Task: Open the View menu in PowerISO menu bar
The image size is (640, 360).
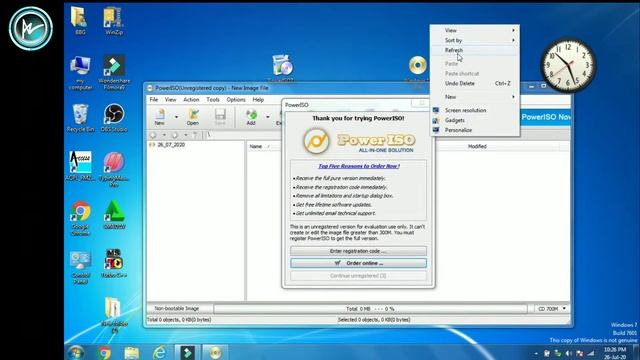Action: click(x=170, y=100)
